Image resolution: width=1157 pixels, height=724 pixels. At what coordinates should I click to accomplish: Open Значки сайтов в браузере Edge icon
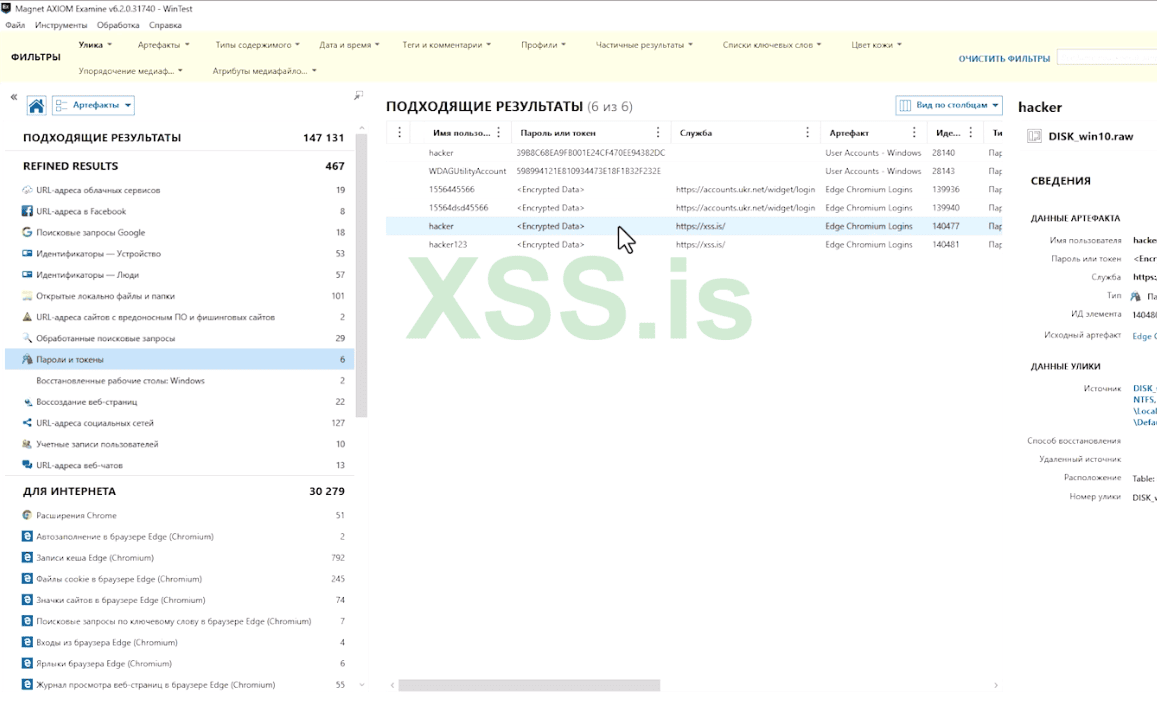click(x=27, y=600)
